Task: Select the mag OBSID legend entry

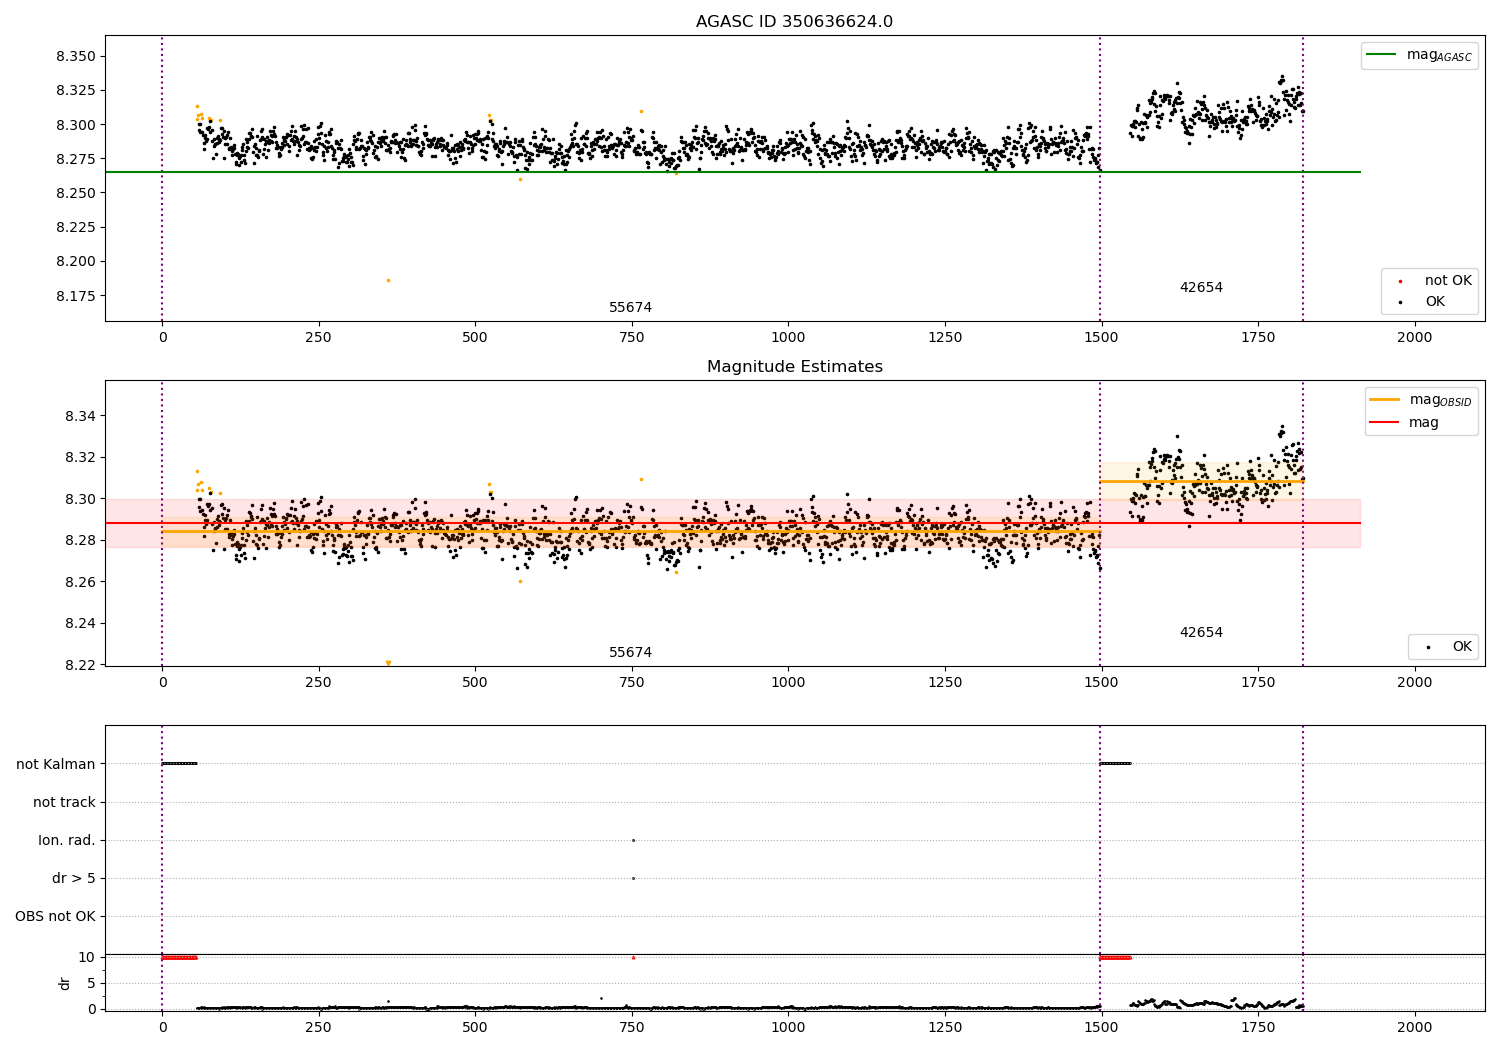Action: click(x=1421, y=400)
